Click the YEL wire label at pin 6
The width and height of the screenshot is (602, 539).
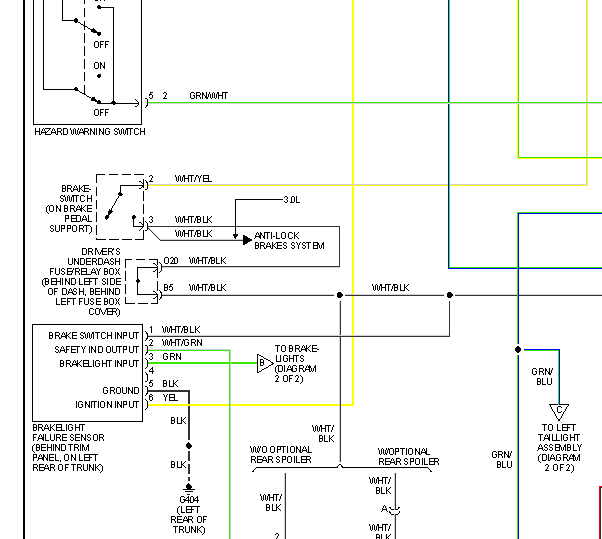click(x=170, y=398)
